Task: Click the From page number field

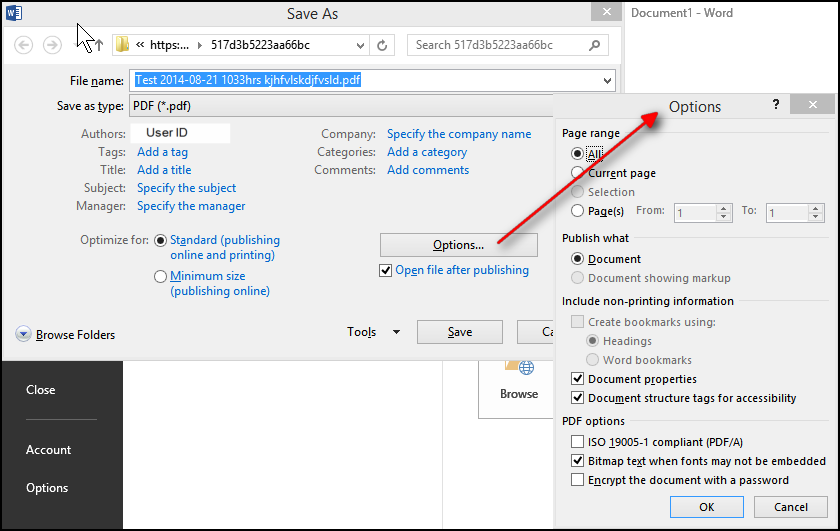Action: coord(695,213)
